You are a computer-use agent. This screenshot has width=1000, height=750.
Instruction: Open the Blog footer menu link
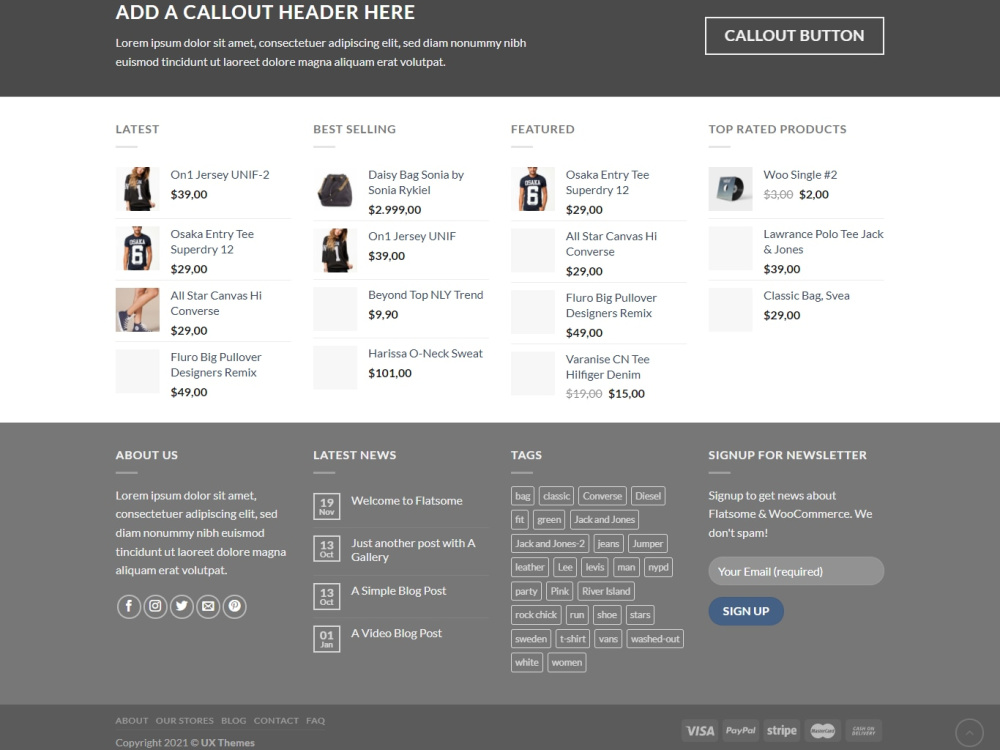pyautogui.click(x=233, y=721)
